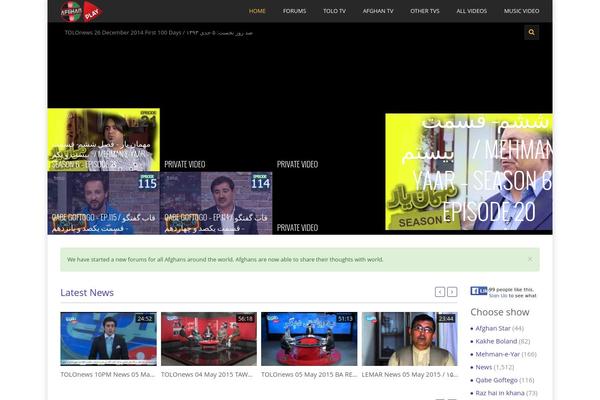
Task: Open the FORUMS menu item
Action: [x=294, y=11]
